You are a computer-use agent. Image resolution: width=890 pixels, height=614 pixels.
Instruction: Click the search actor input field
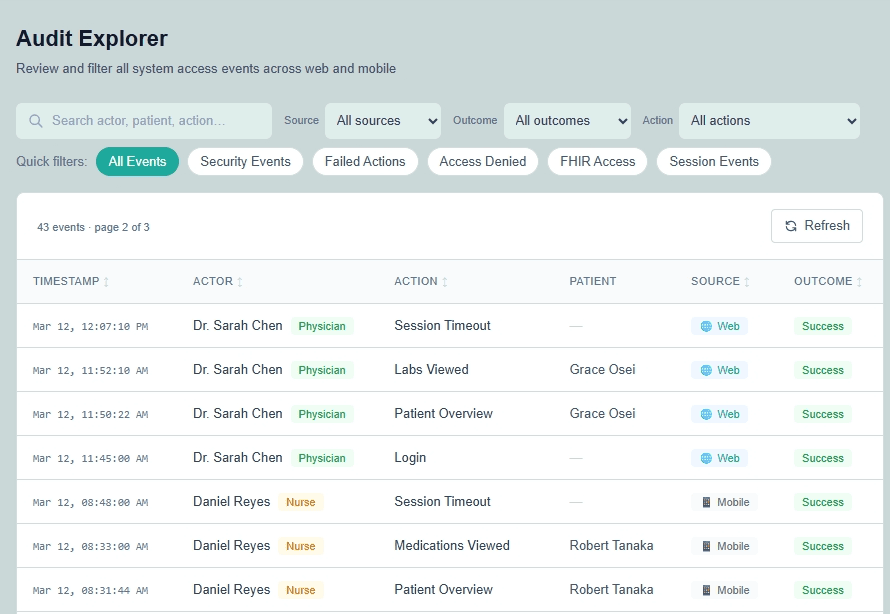150,120
